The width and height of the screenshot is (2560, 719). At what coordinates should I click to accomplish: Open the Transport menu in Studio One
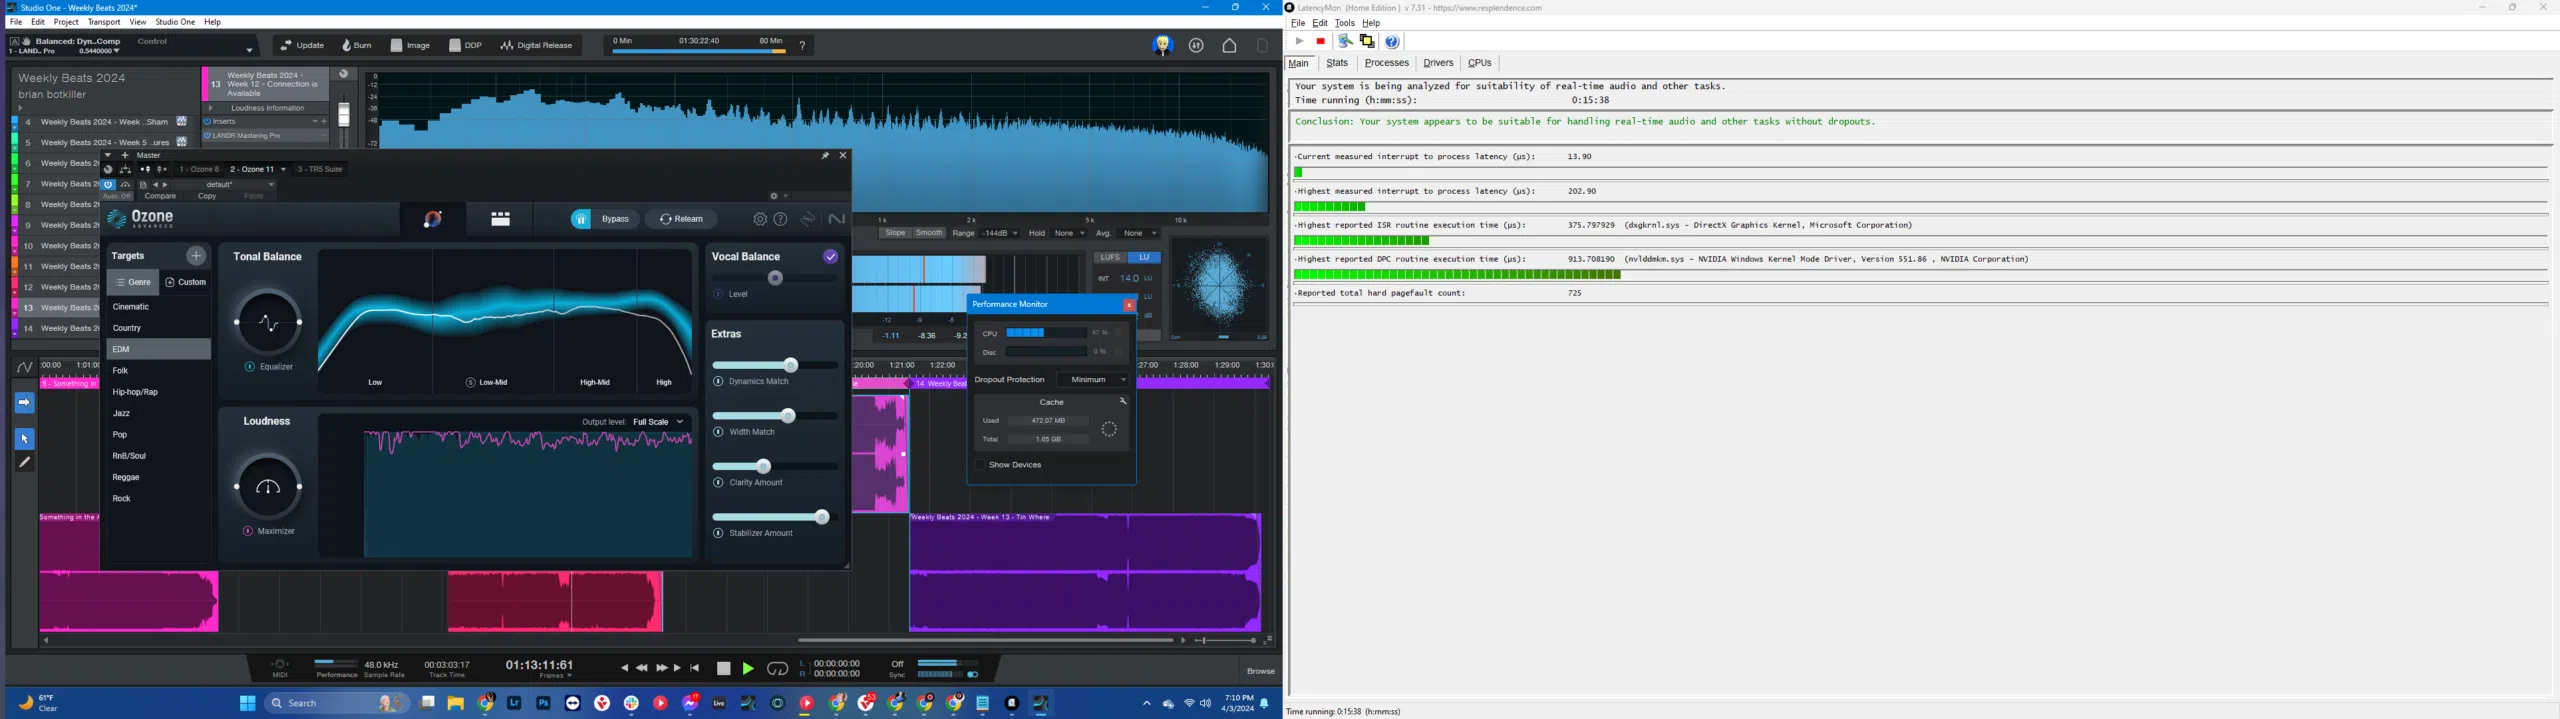point(104,22)
